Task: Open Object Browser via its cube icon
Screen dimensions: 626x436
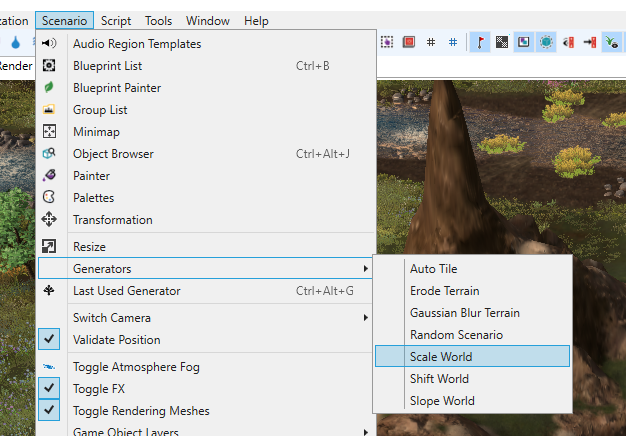Action: (x=49, y=153)
